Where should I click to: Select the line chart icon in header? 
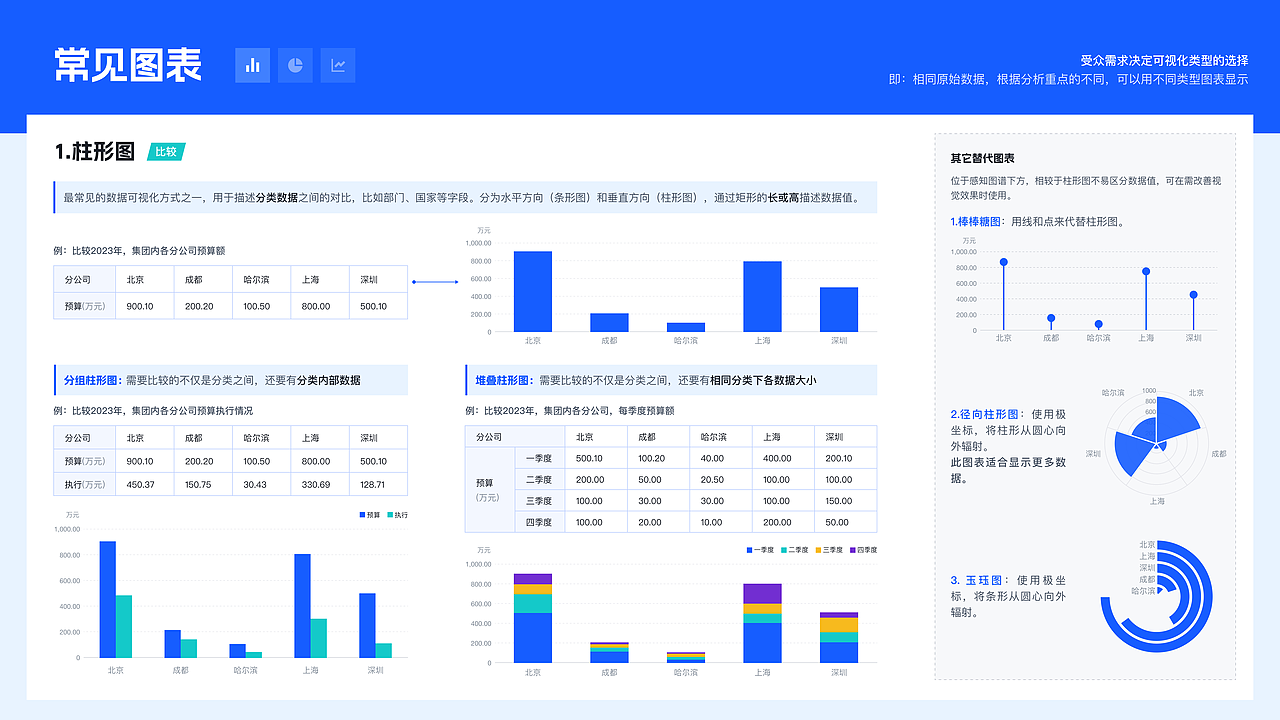[338, 65]
